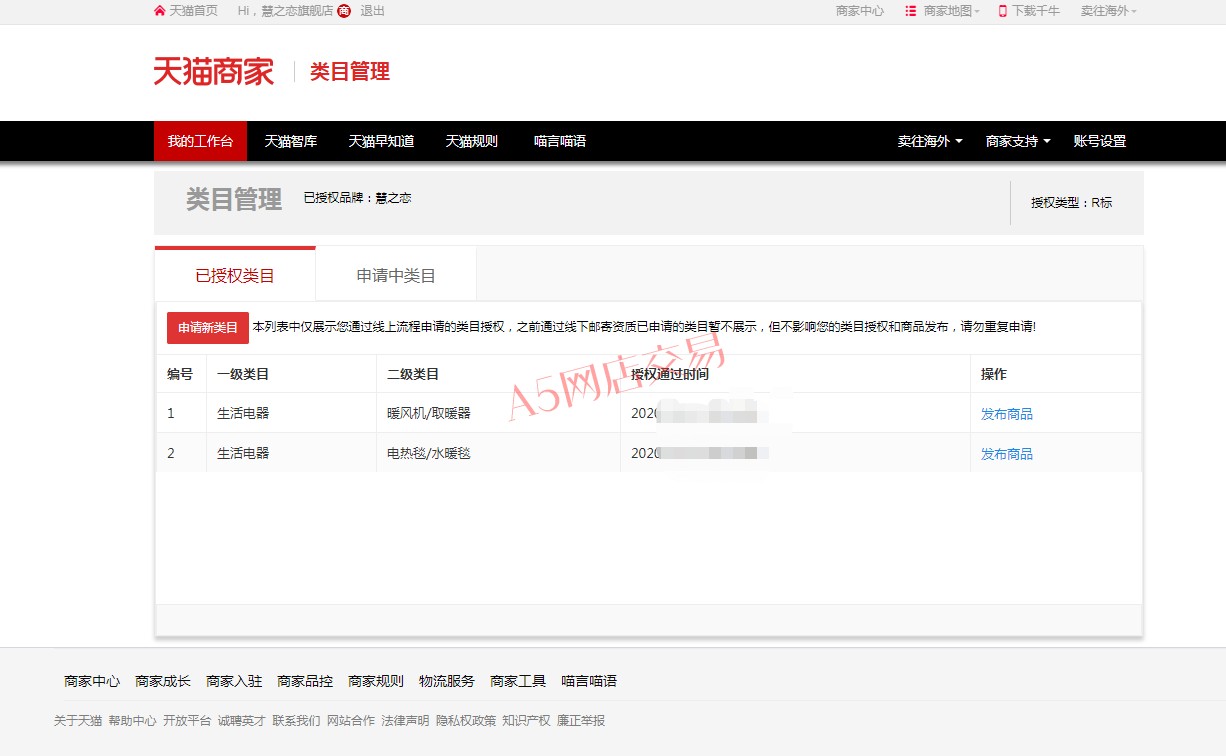Click the red 类目管理 header title

[350, 71]
